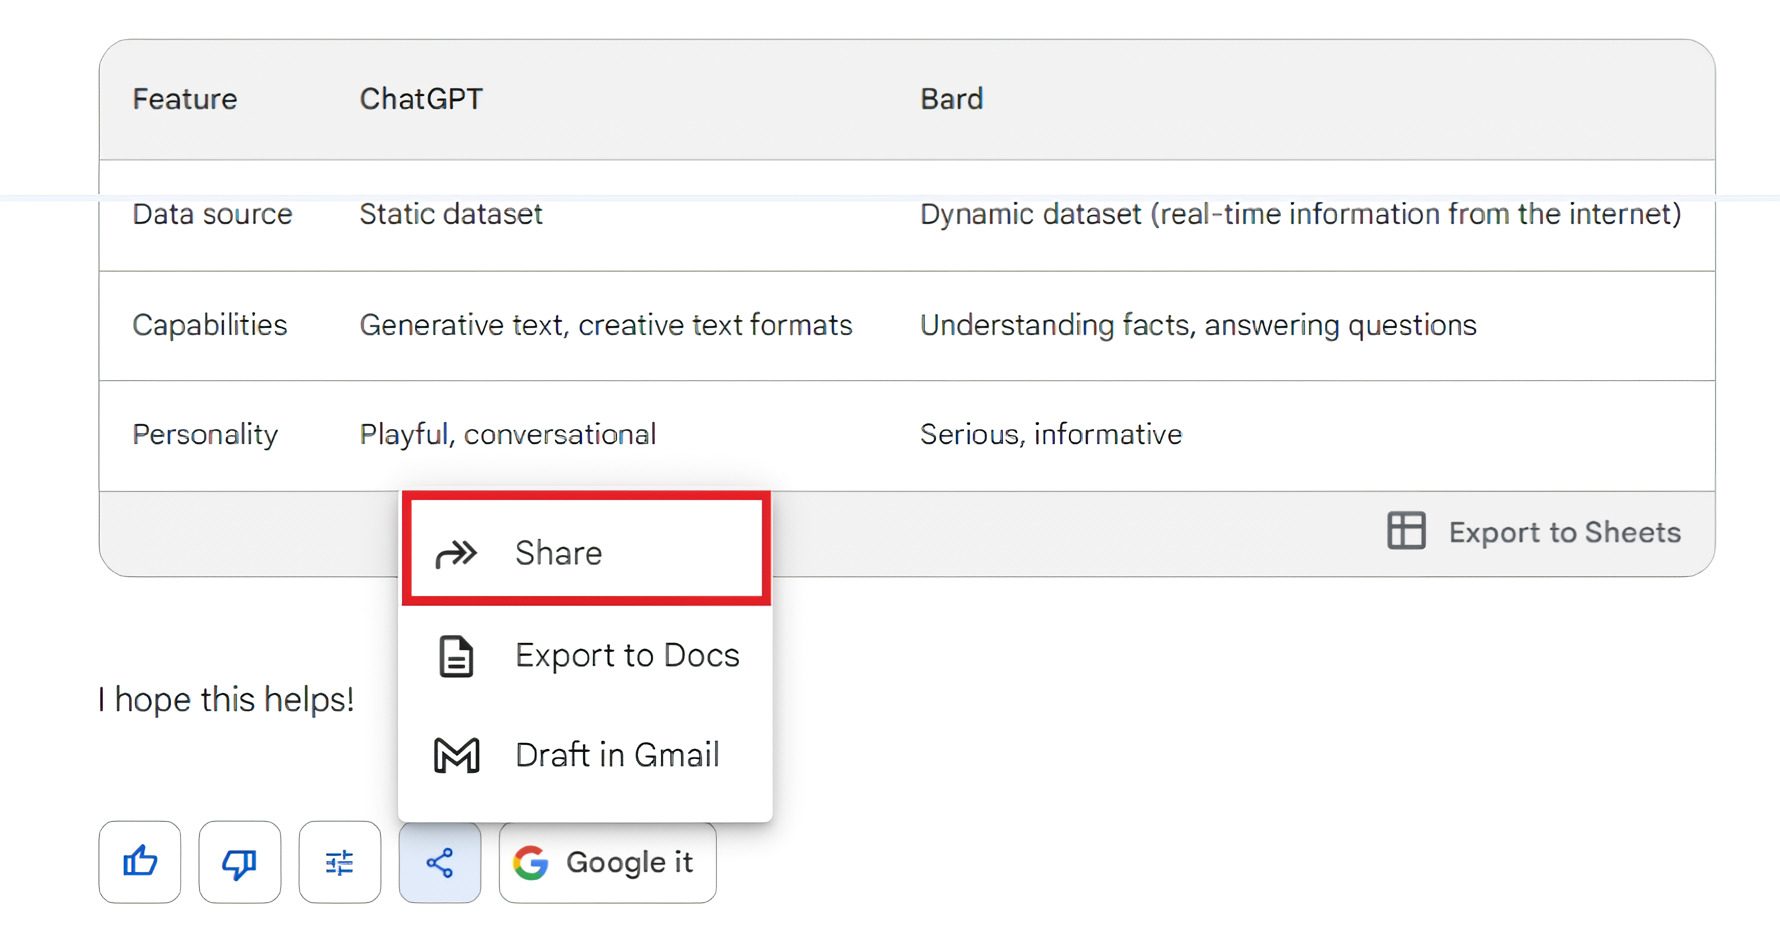The height and width of the screenshot is (930, 1780).
Task: Click the Gmail envelope icon in menu
Action: (x=457, y=755)
